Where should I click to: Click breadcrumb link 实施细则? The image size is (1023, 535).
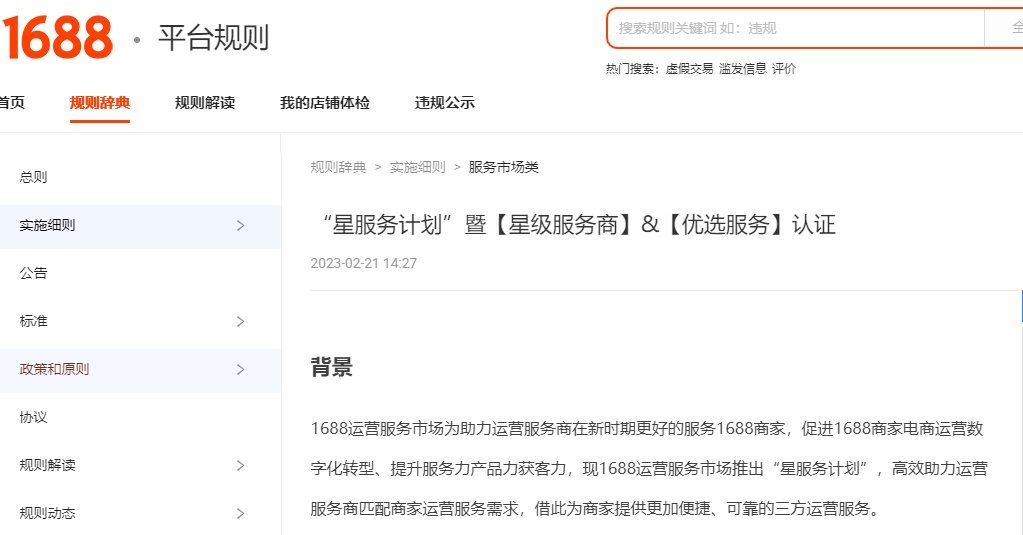(x=418, y=167)
